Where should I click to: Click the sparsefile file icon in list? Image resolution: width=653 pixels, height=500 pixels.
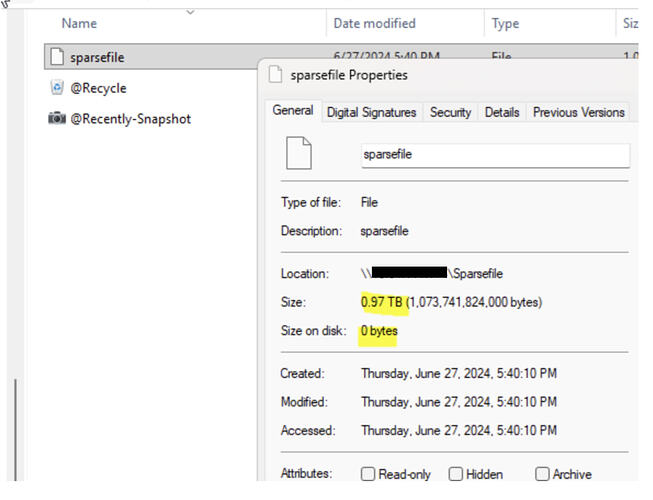point(57,58)
